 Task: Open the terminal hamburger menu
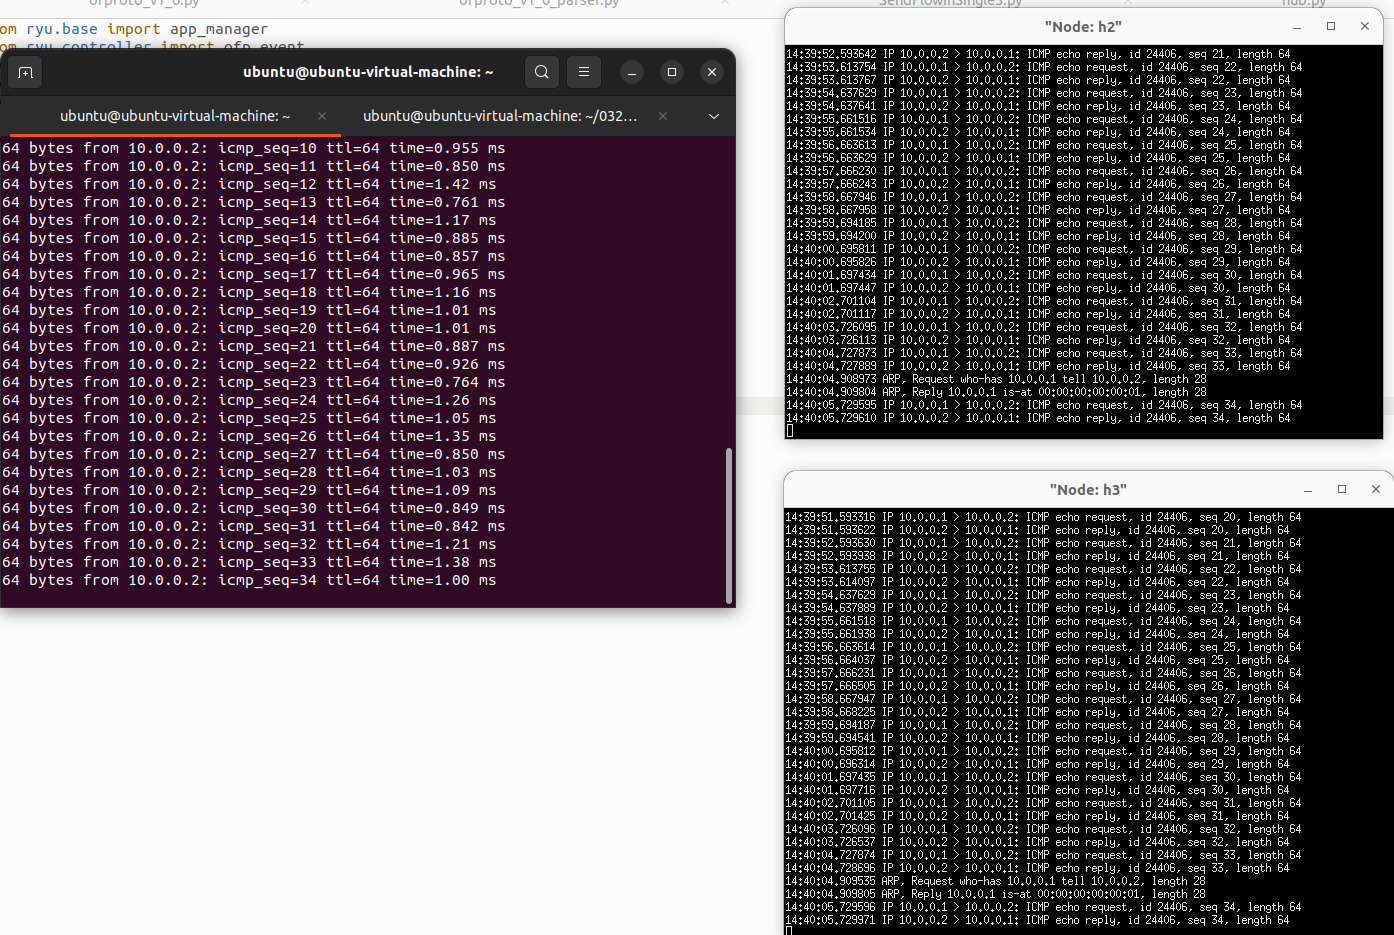pos(584,72)
